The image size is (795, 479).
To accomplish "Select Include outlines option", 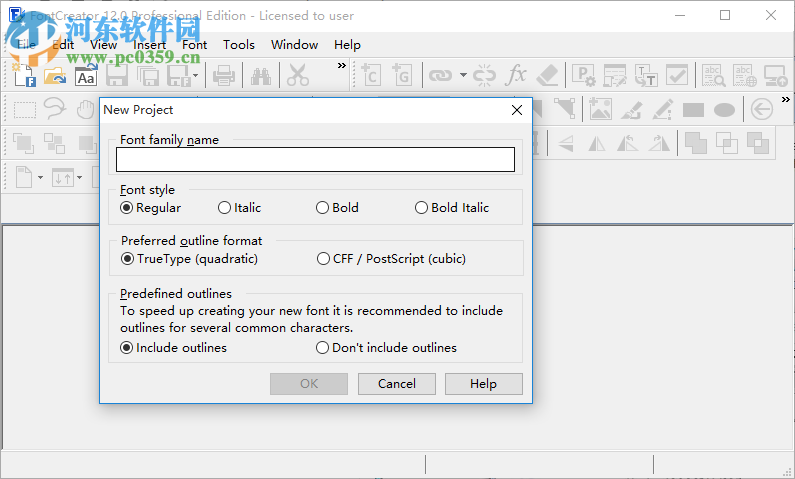I will click(x=173, y=348).
